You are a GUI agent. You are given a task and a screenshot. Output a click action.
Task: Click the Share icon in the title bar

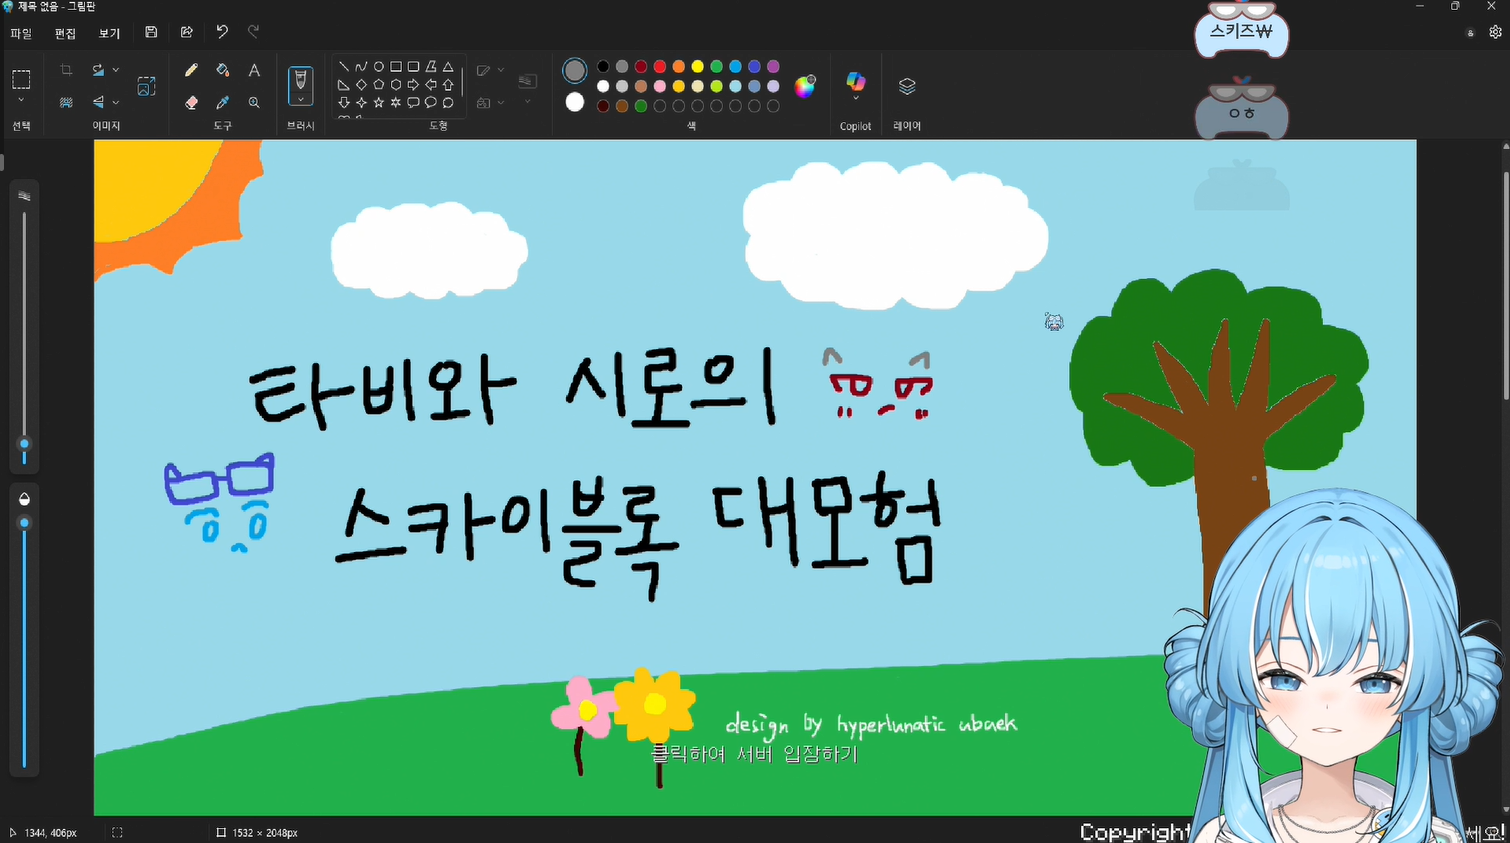[186, 32]
